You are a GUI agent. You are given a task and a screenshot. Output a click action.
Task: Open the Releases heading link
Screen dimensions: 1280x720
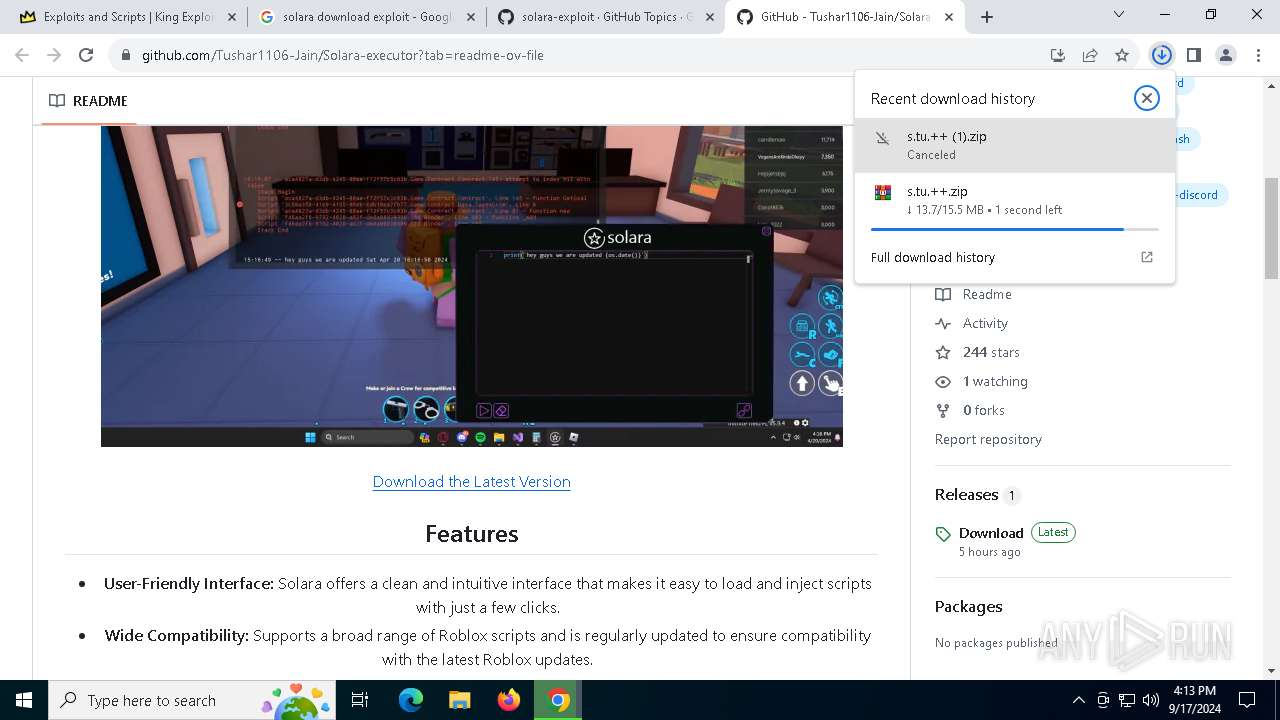coord(966,495)
